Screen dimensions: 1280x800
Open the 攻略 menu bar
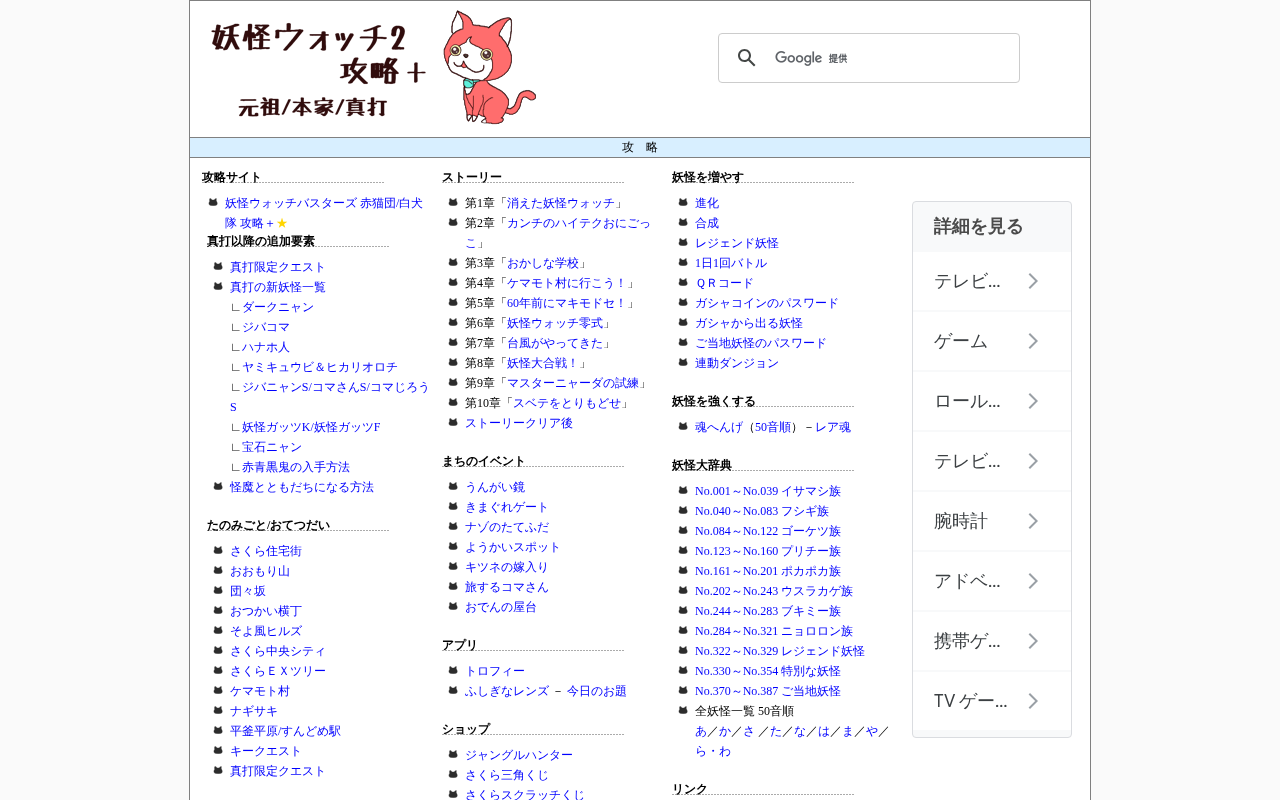coord(640,147)
